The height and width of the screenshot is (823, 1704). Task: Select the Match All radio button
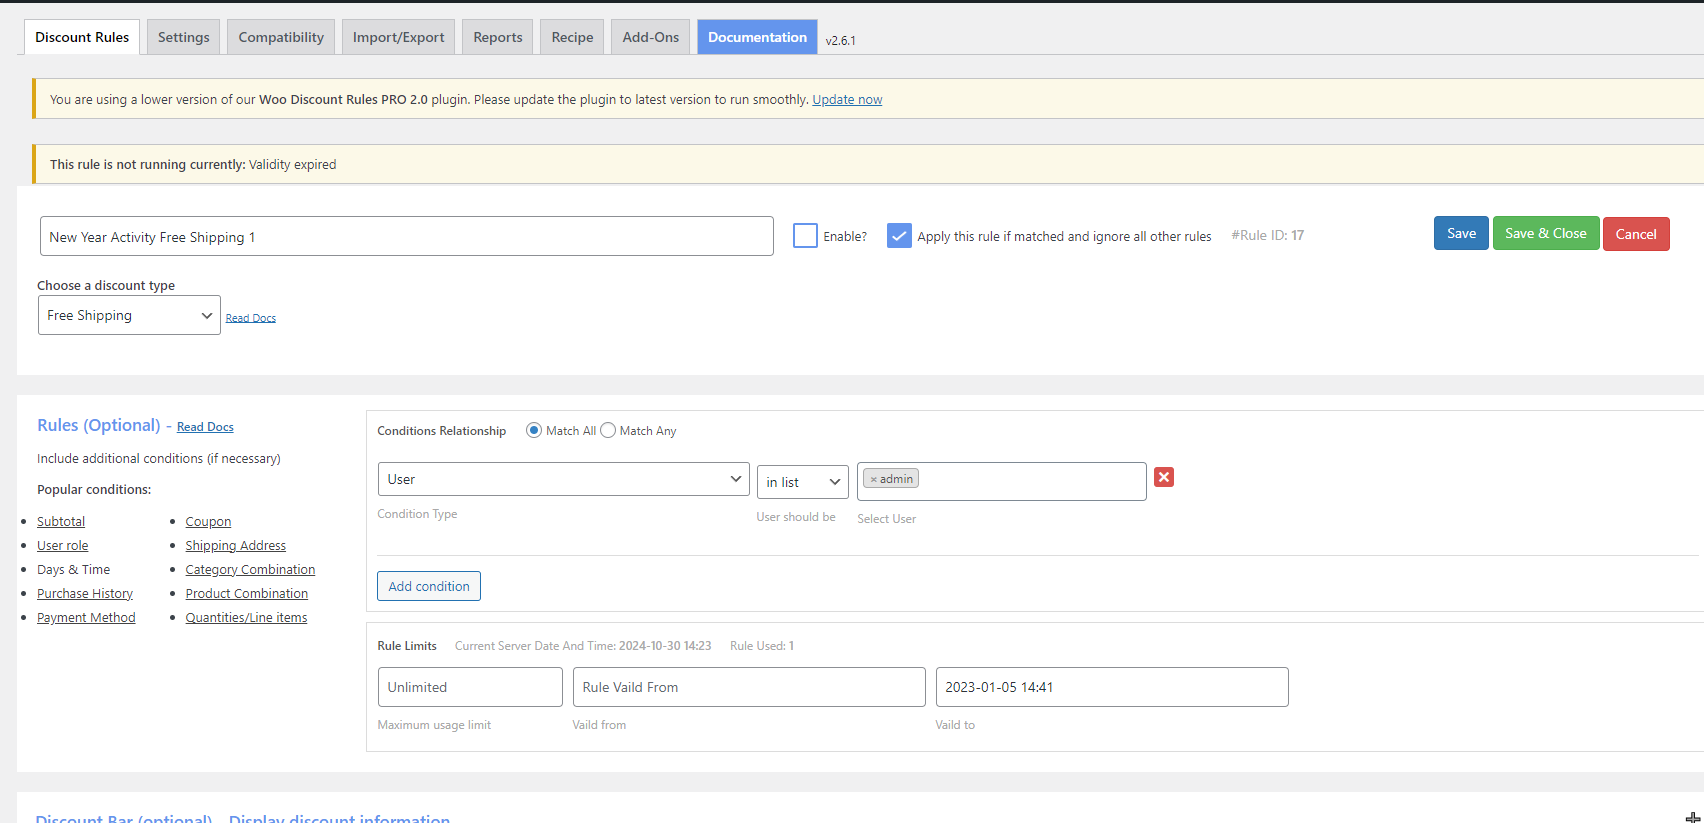point(534,430)
